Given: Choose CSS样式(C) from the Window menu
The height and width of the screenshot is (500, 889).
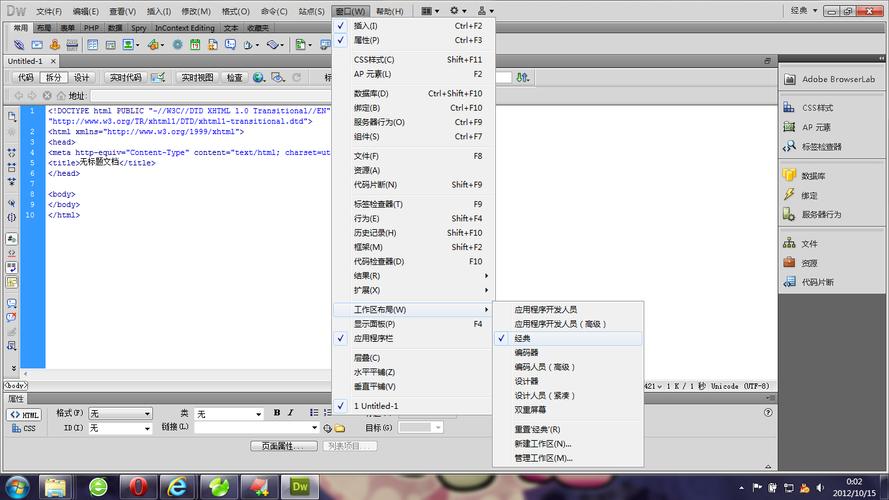Looking at the screenshot, I should point(413,60).
